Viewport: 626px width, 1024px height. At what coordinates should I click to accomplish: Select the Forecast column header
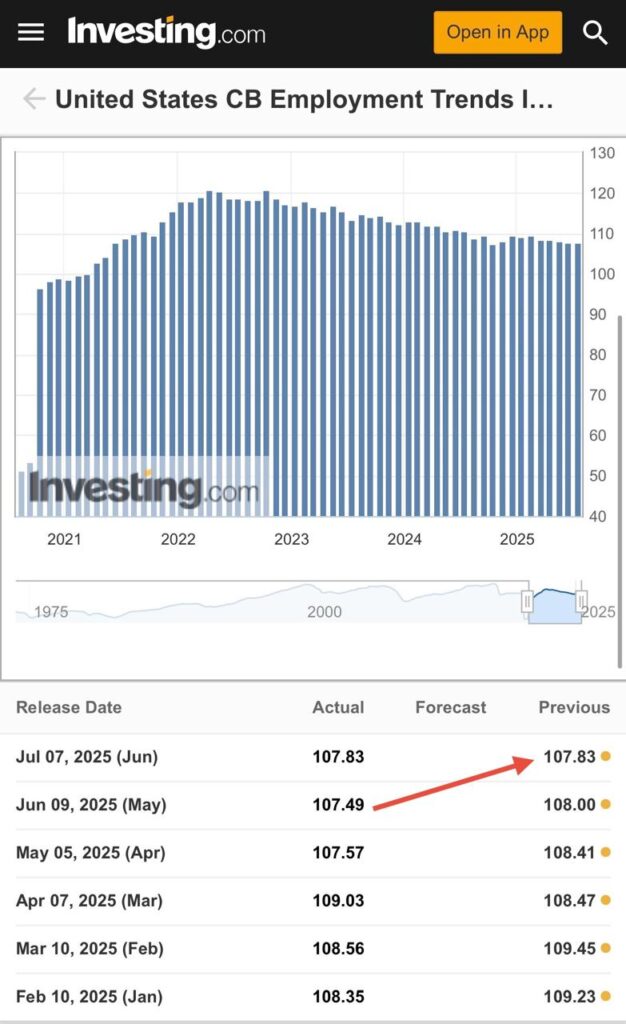click(450, 707)
